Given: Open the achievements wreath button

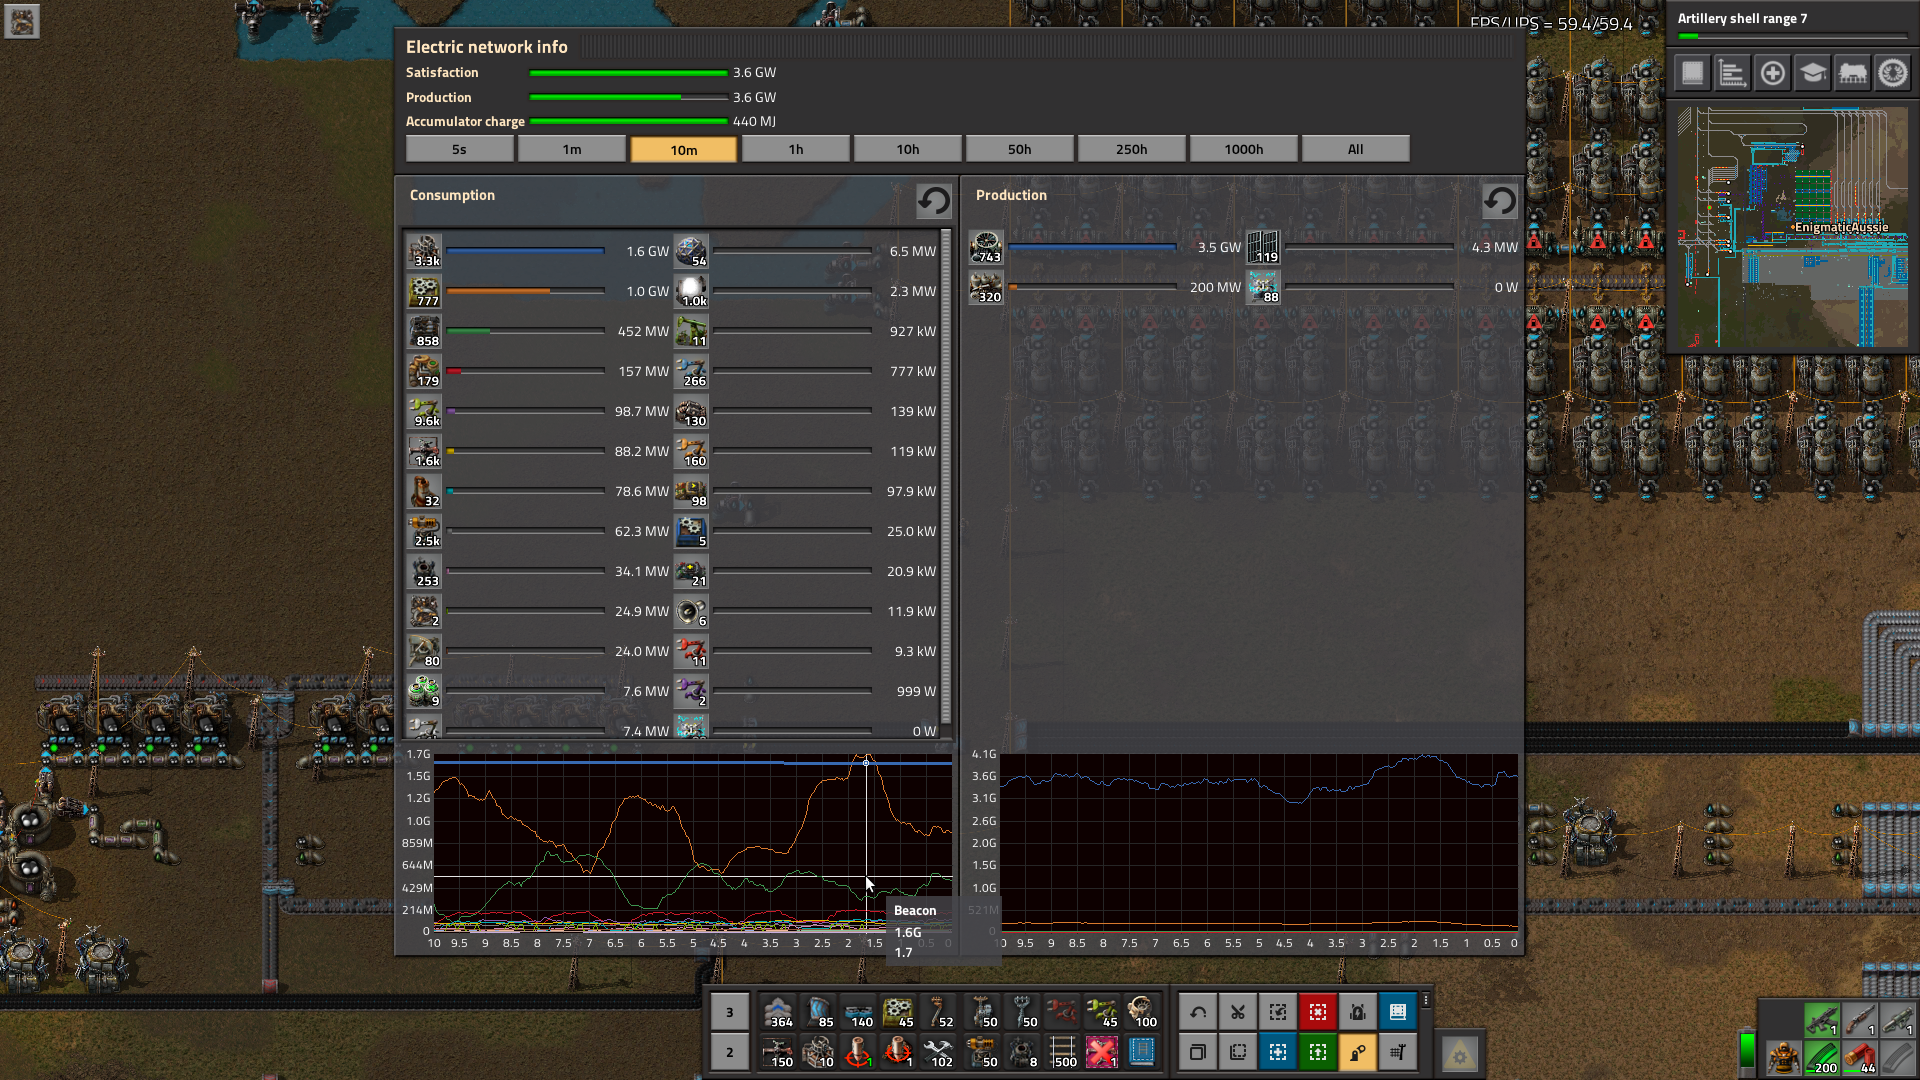Looking at the screenshot, I should click(1892, 73).
